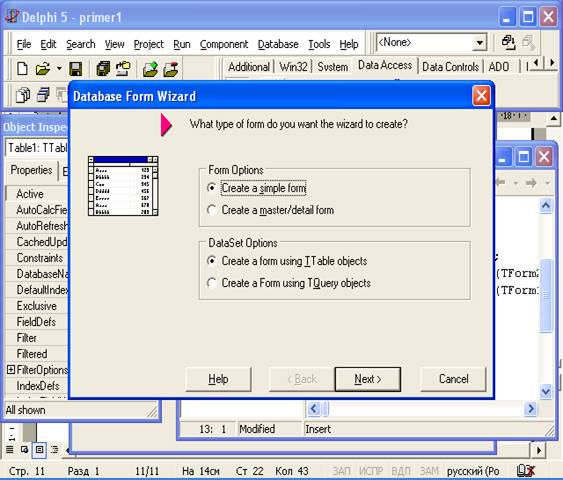
Task: Select Create a simple form option
Action: (x=257, y=188)
